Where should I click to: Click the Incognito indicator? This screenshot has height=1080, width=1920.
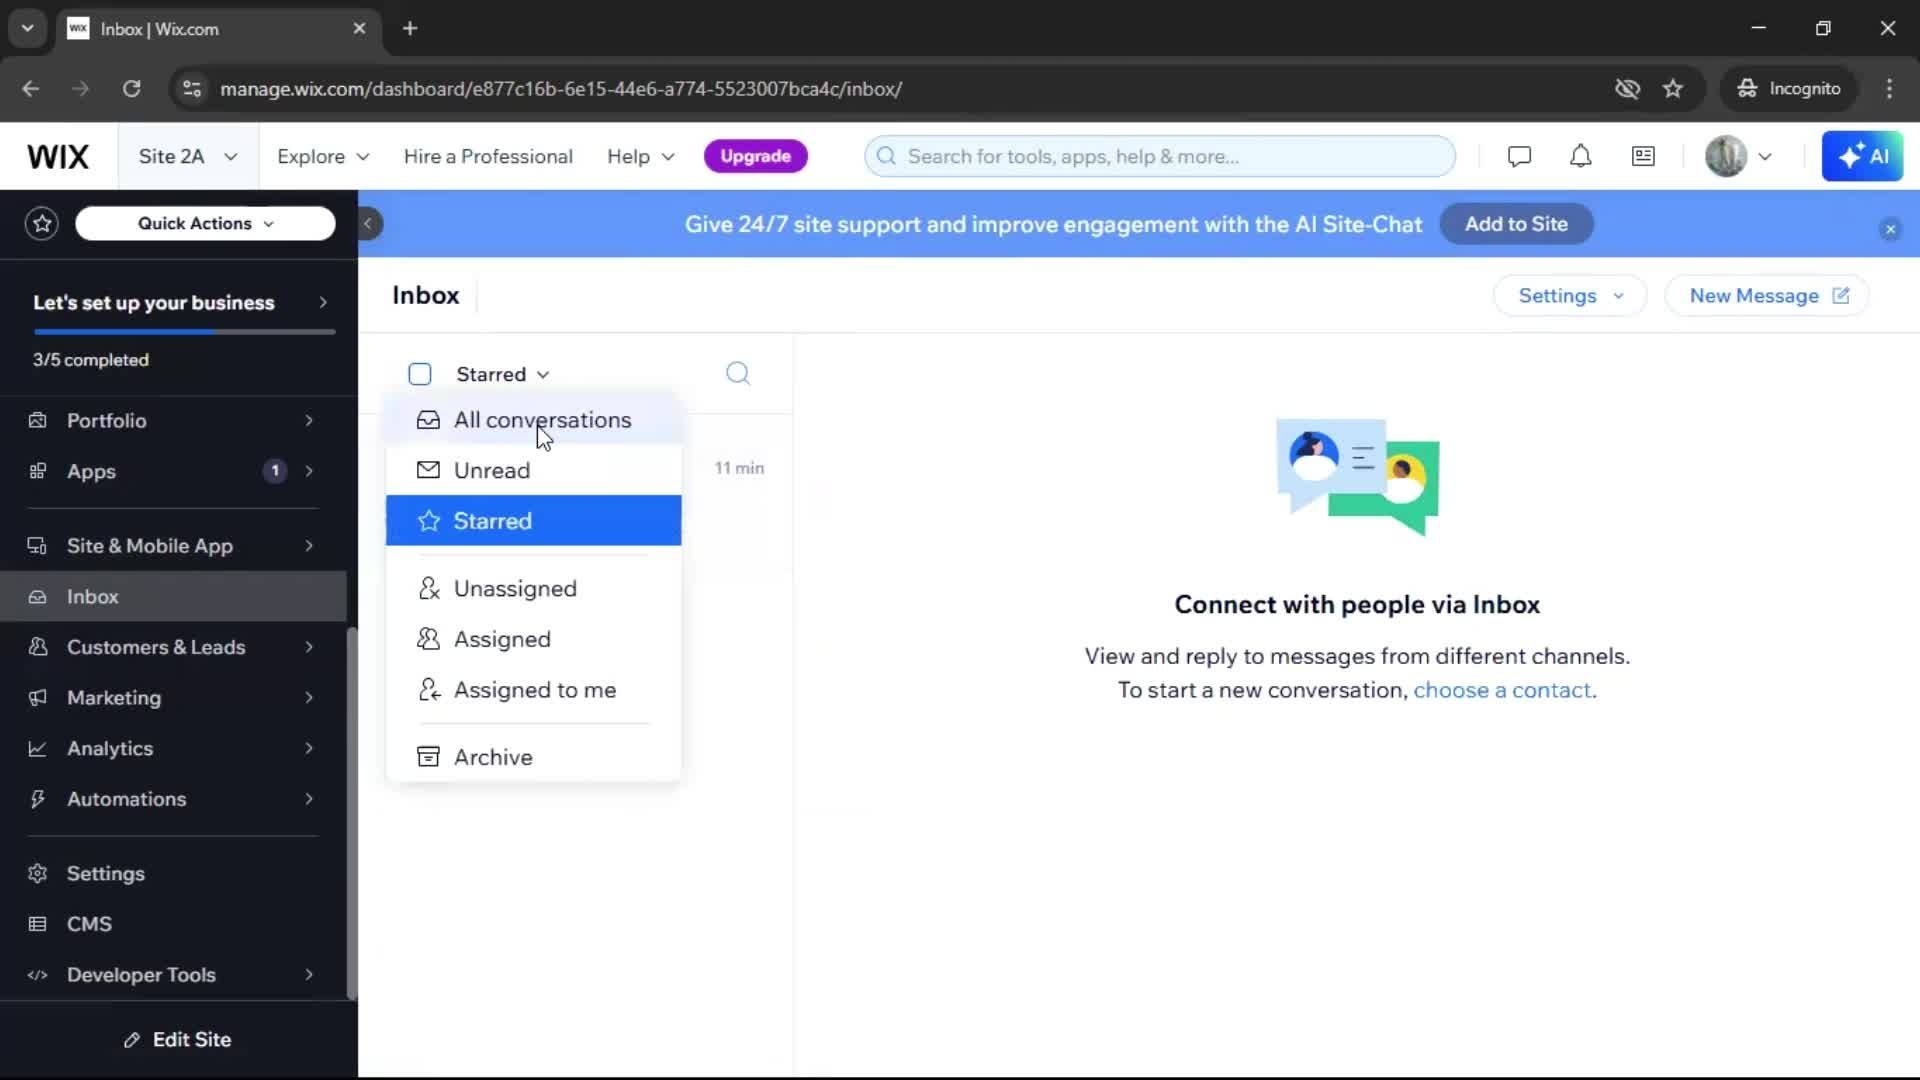tap(1789, 89)
